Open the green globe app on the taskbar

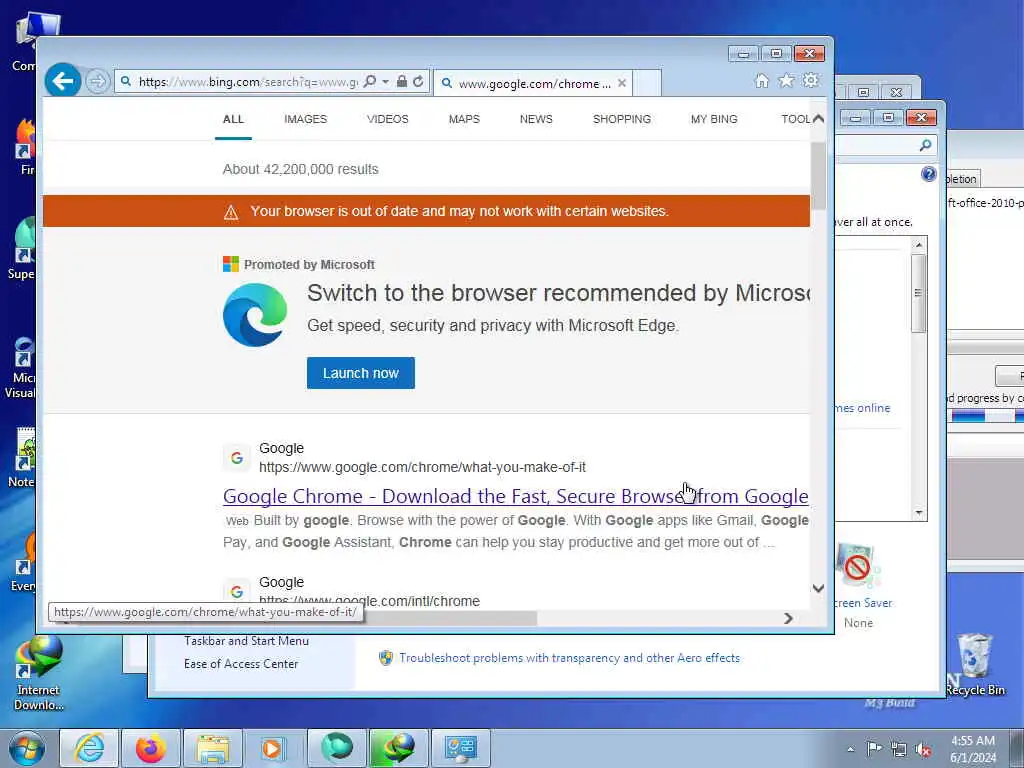[x=336, y=748]
